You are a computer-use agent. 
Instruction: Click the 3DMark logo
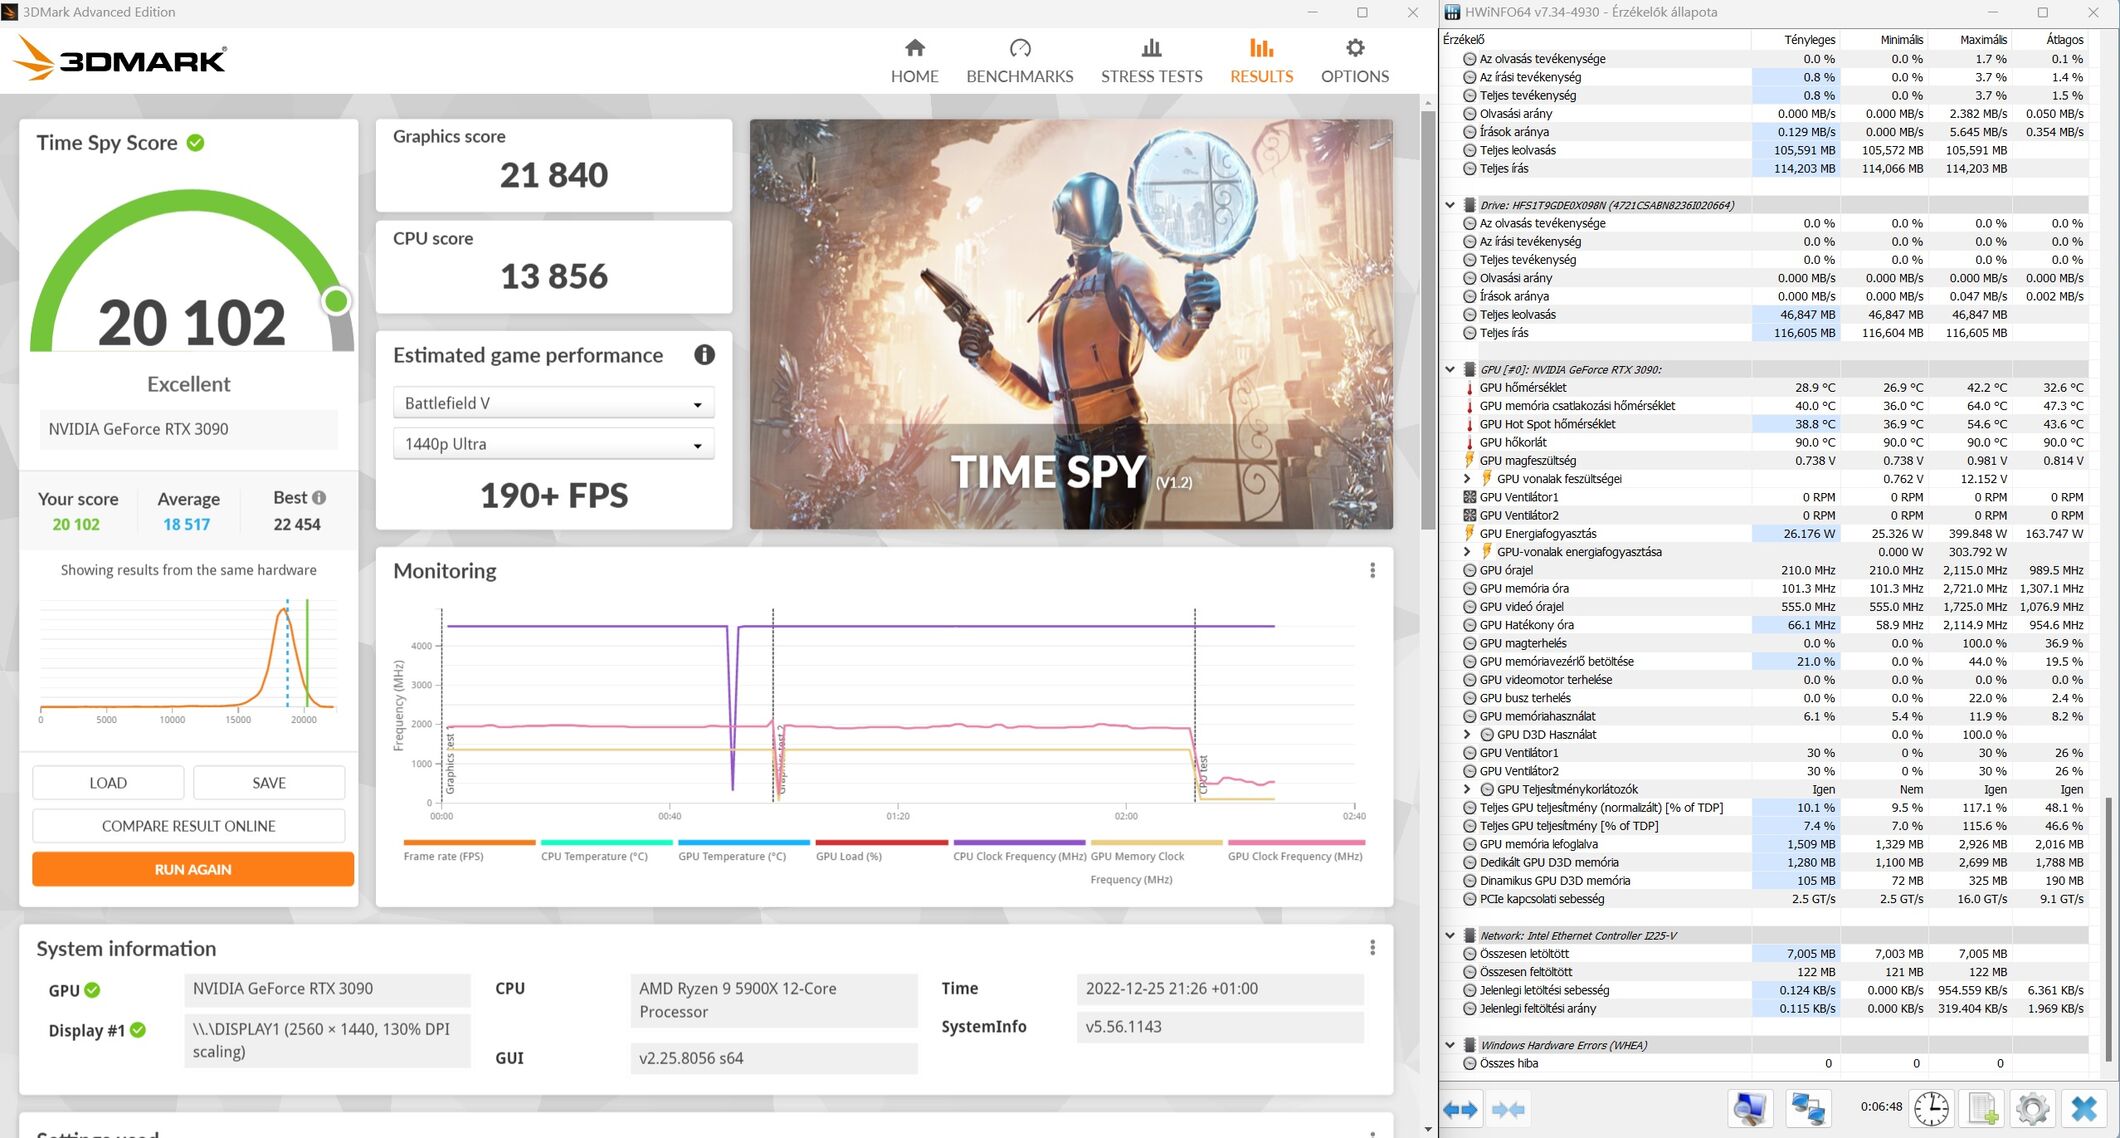coord(120,58)
